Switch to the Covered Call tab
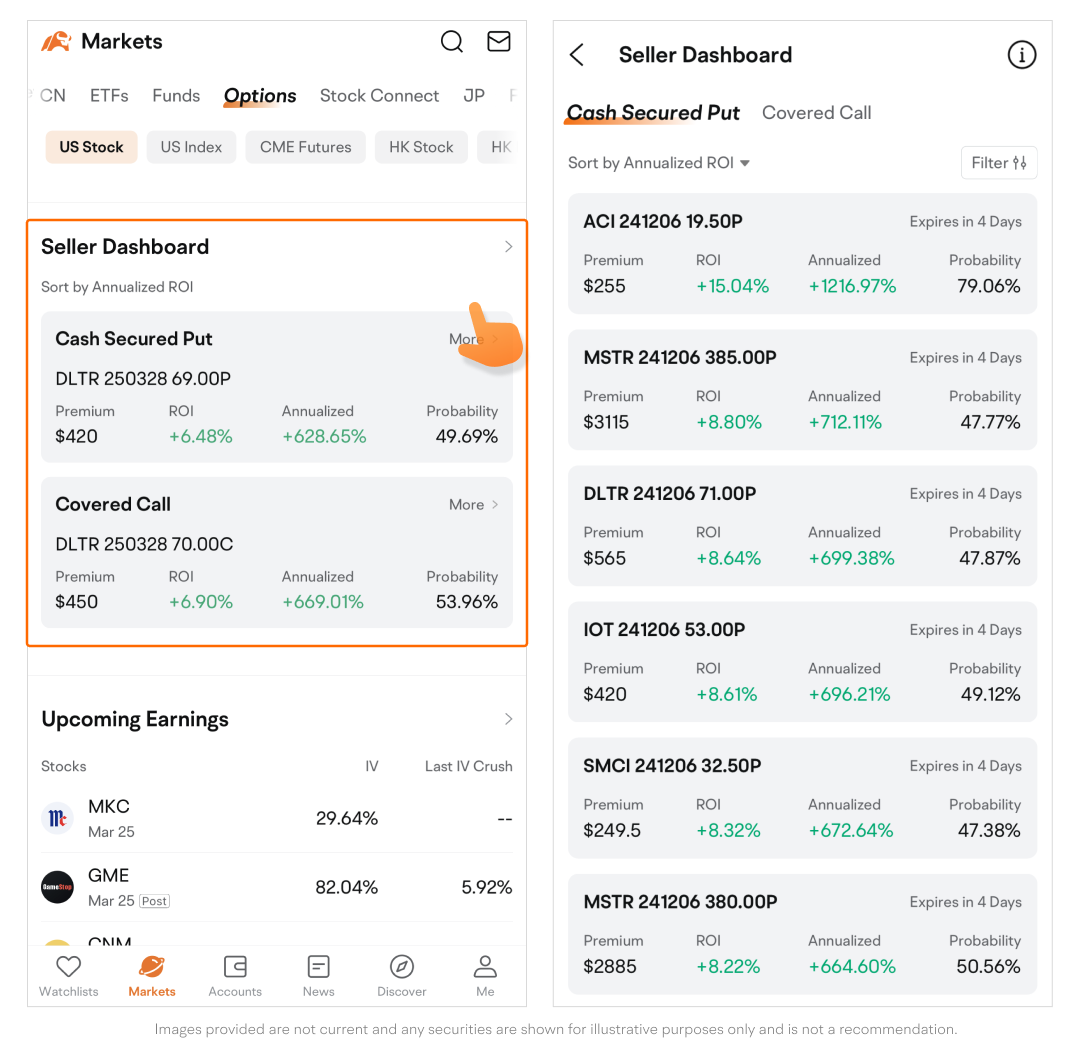 click(816, 113)
